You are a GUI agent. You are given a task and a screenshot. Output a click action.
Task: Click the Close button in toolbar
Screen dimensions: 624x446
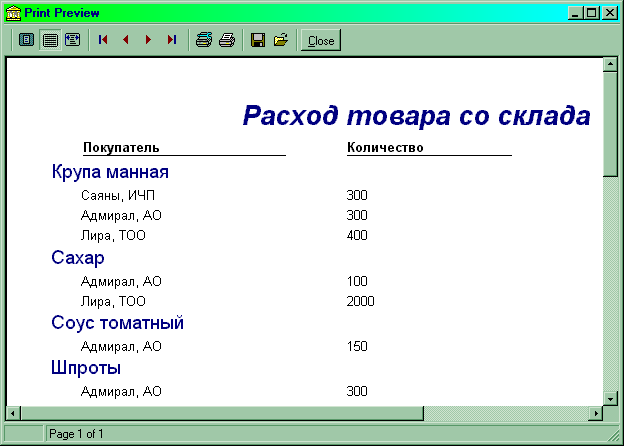coord(321,41)
